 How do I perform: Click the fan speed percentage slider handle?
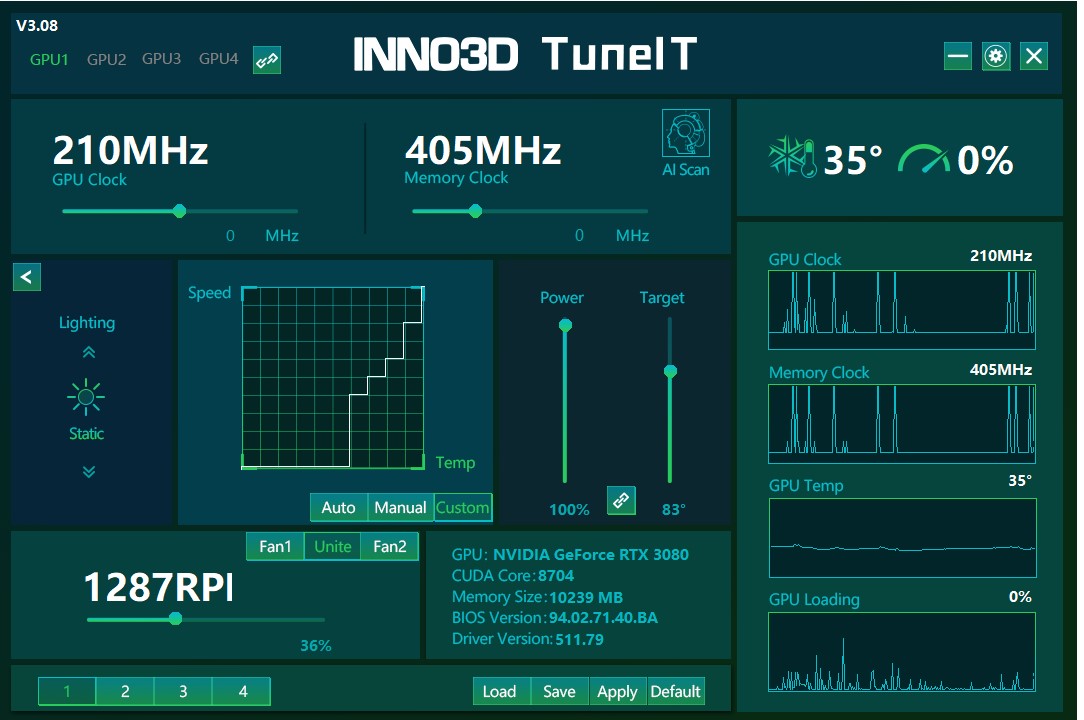click(176, 619)
